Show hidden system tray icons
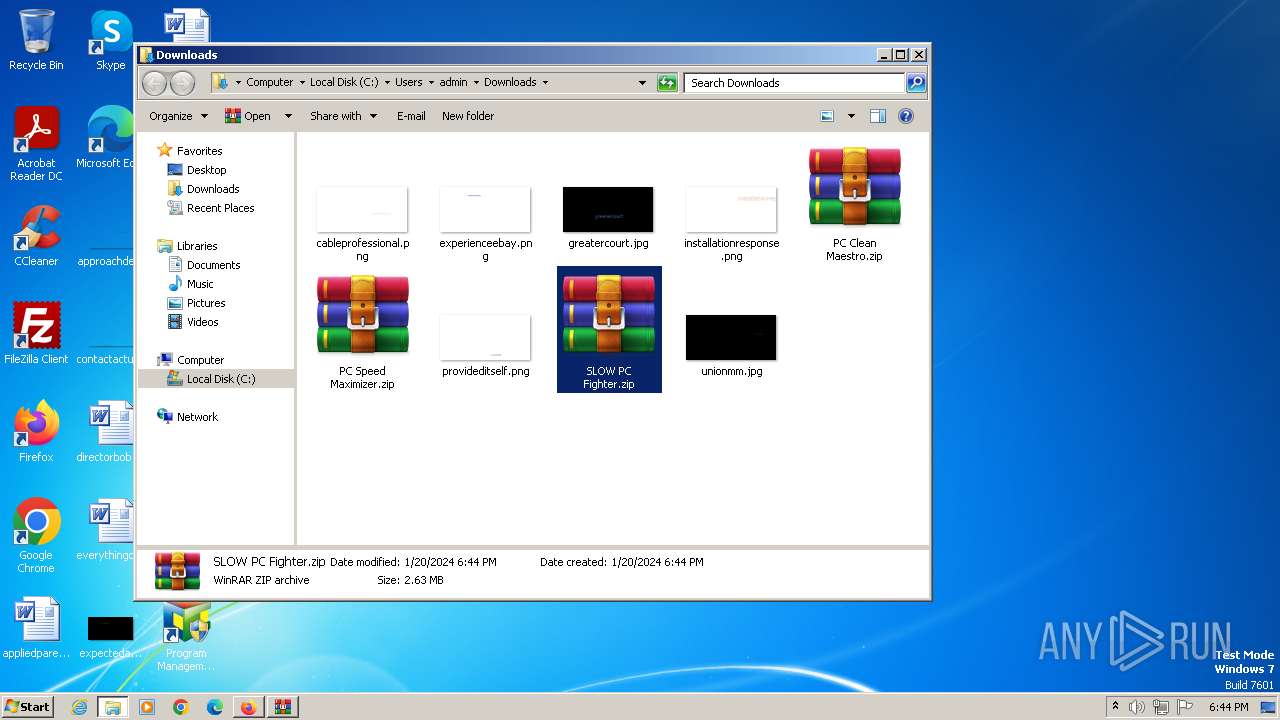The width and height of the screenshot is (1280, 720). 1115,707
